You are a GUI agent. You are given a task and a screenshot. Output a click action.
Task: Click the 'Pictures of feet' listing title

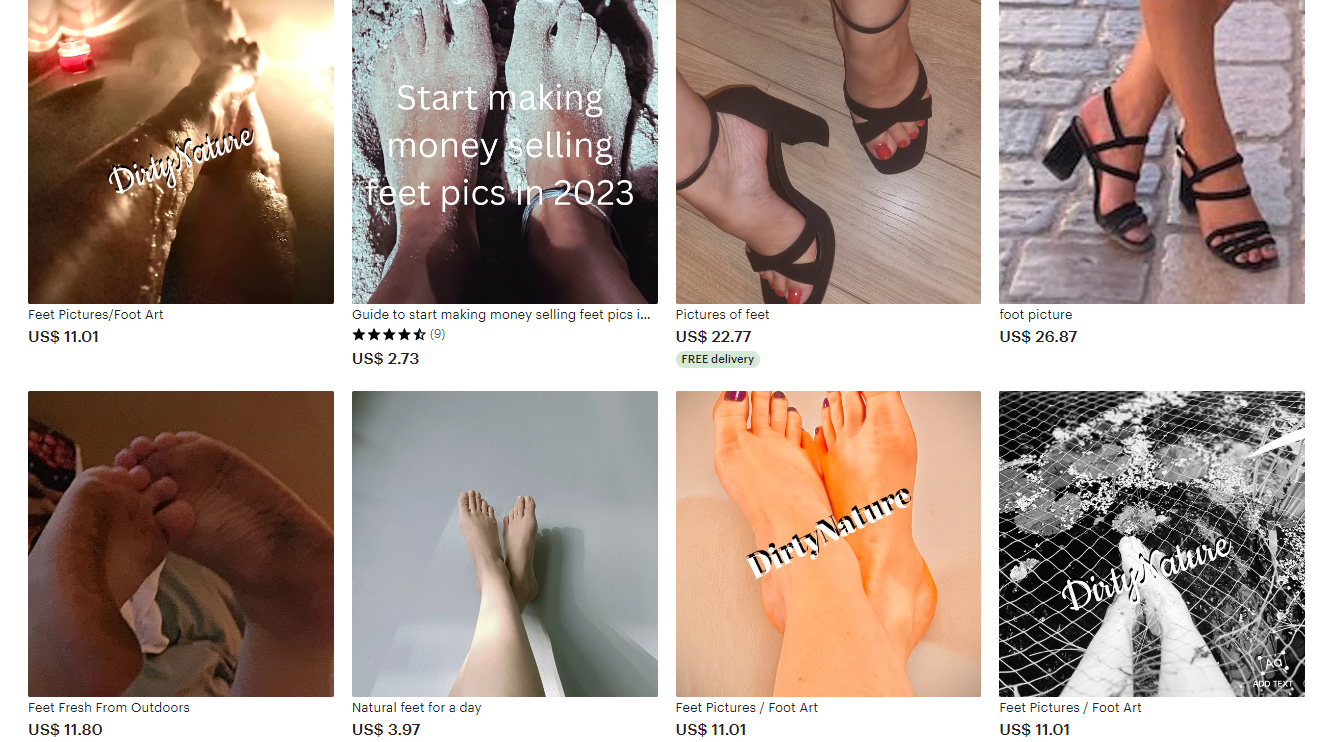coord(723,315)
